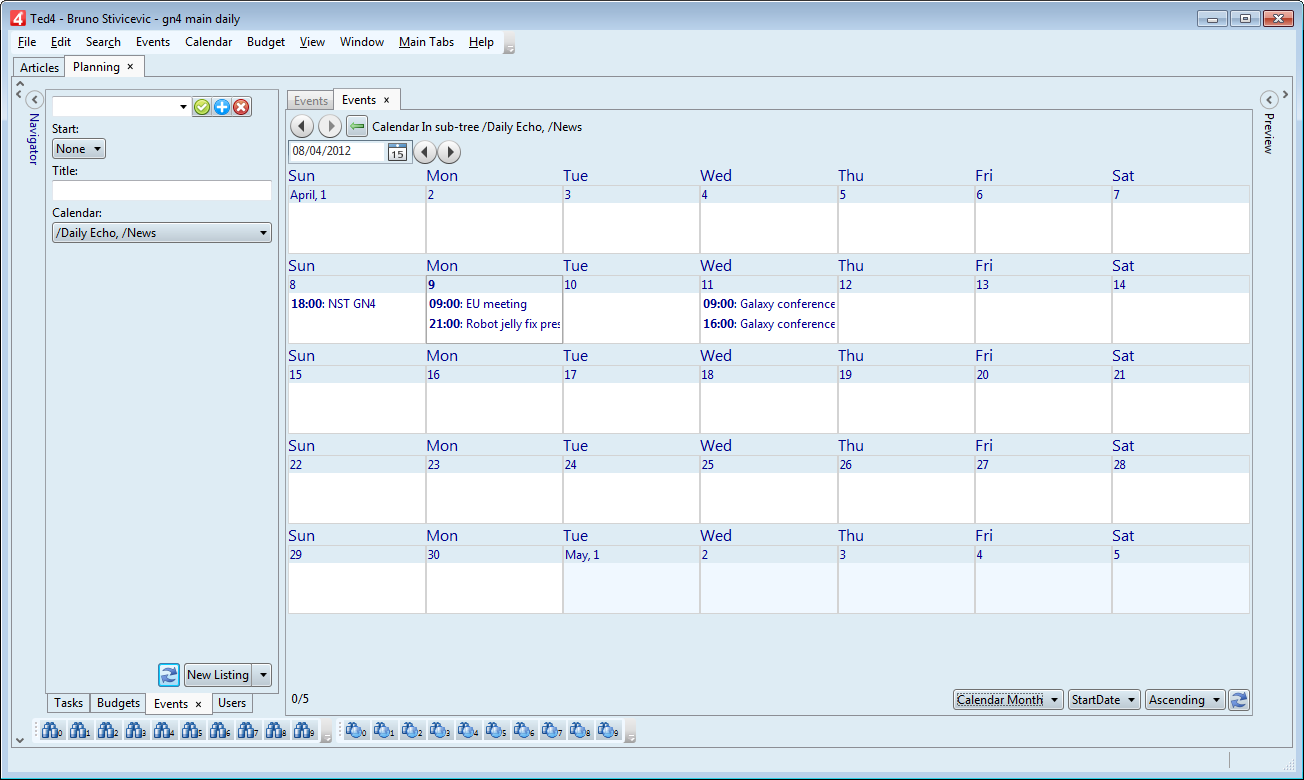This screenshot has height=780, width=1304.
Task: Go to previous period arrow beside date picker
Action: (425, 152)
